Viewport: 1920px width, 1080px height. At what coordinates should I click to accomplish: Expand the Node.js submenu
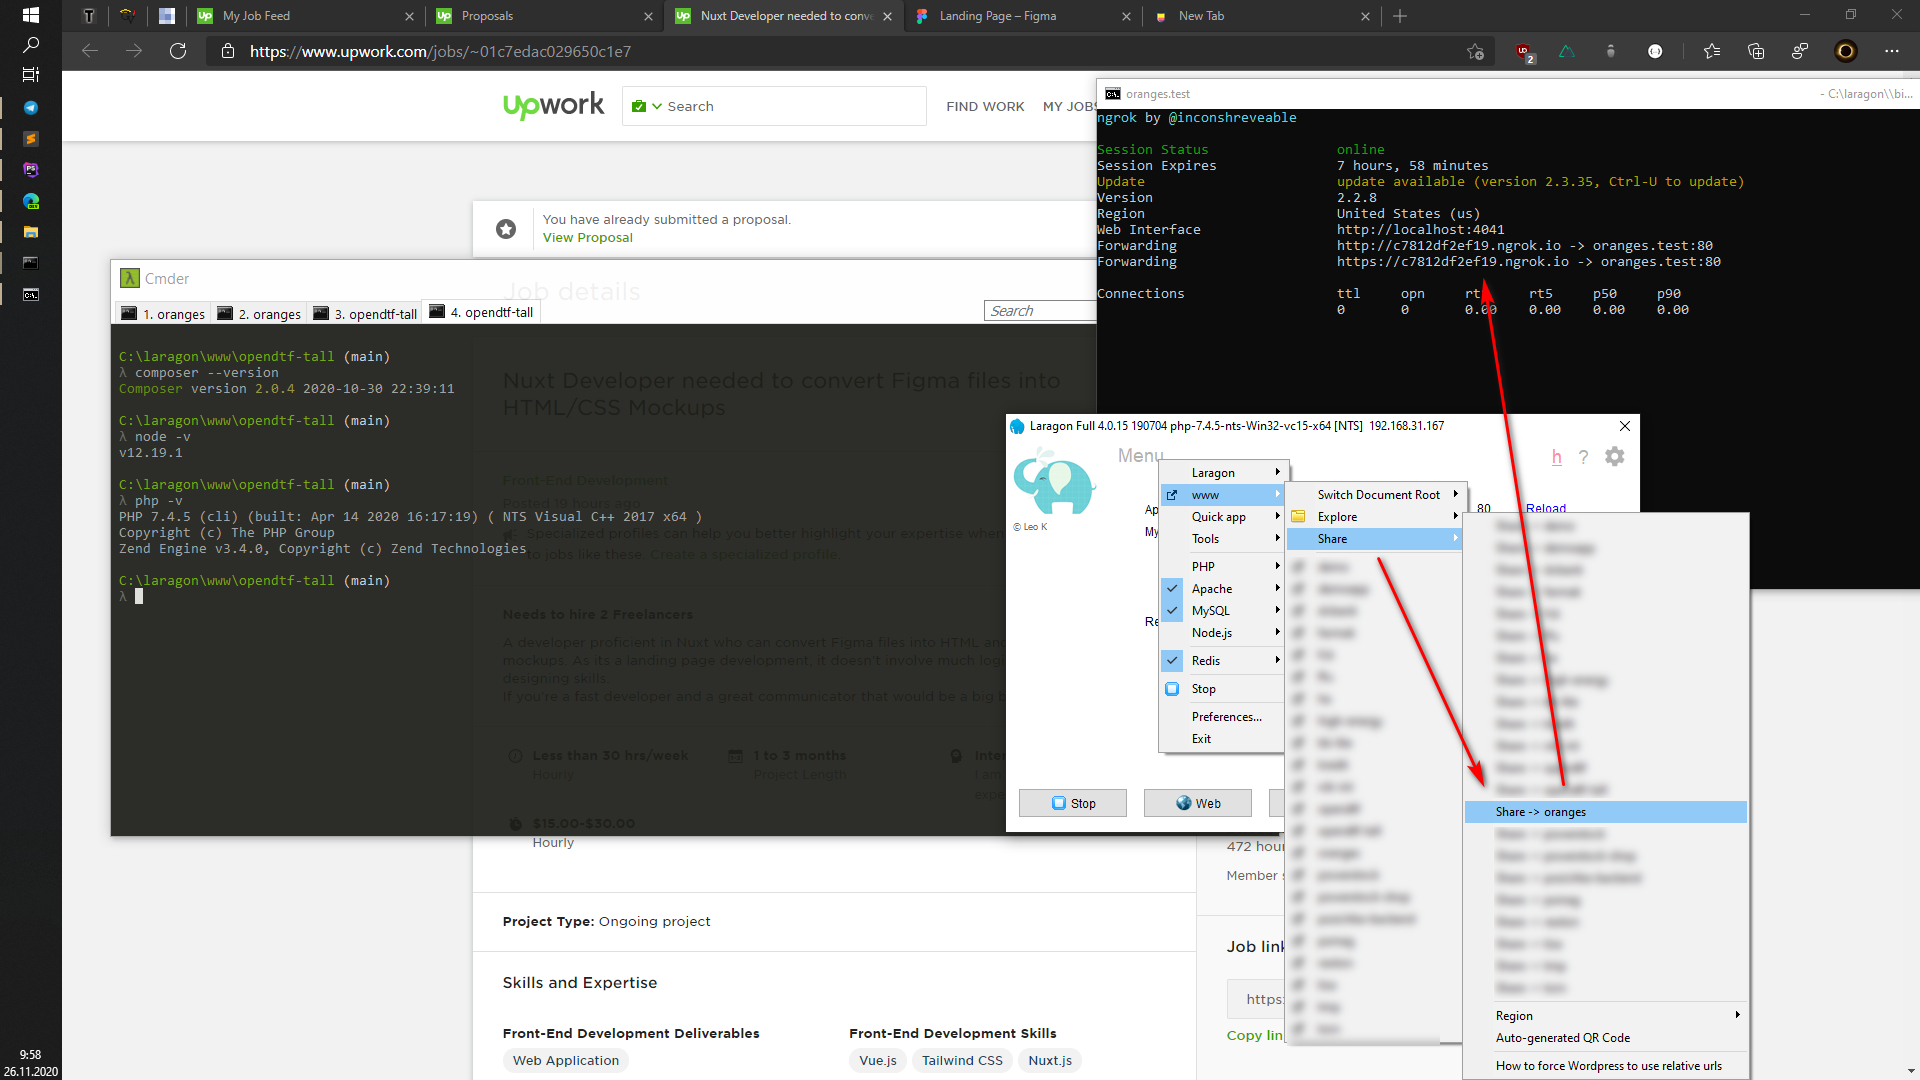pyautogui.click(x=1222, y=633)
